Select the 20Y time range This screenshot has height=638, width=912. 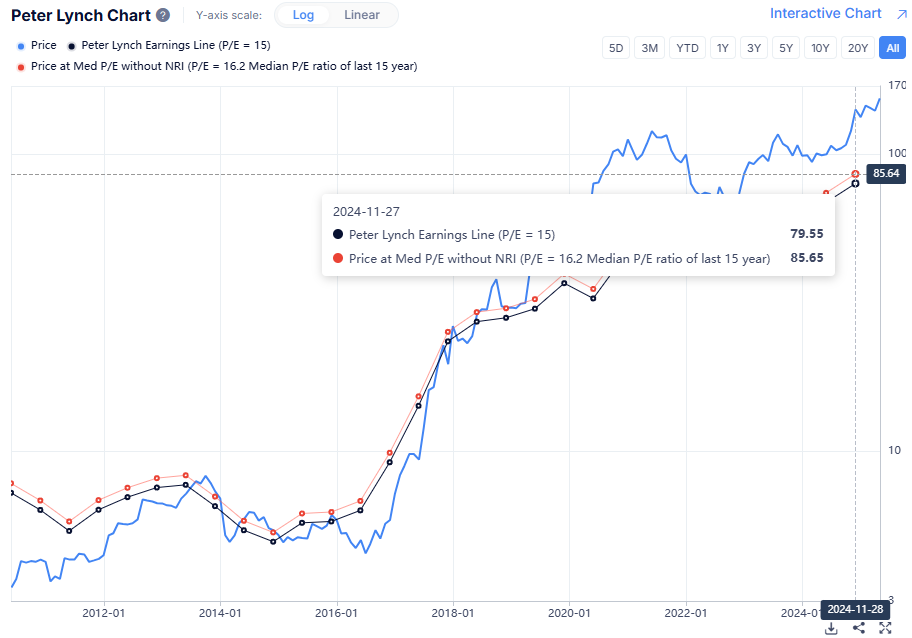point(857,48)
